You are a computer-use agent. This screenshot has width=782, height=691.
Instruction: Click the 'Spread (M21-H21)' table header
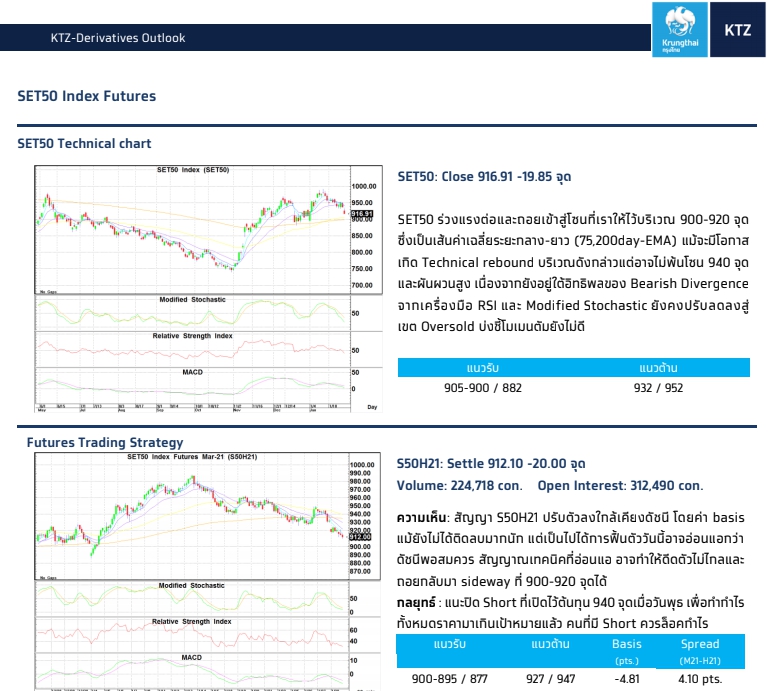(x=700, y=651)
